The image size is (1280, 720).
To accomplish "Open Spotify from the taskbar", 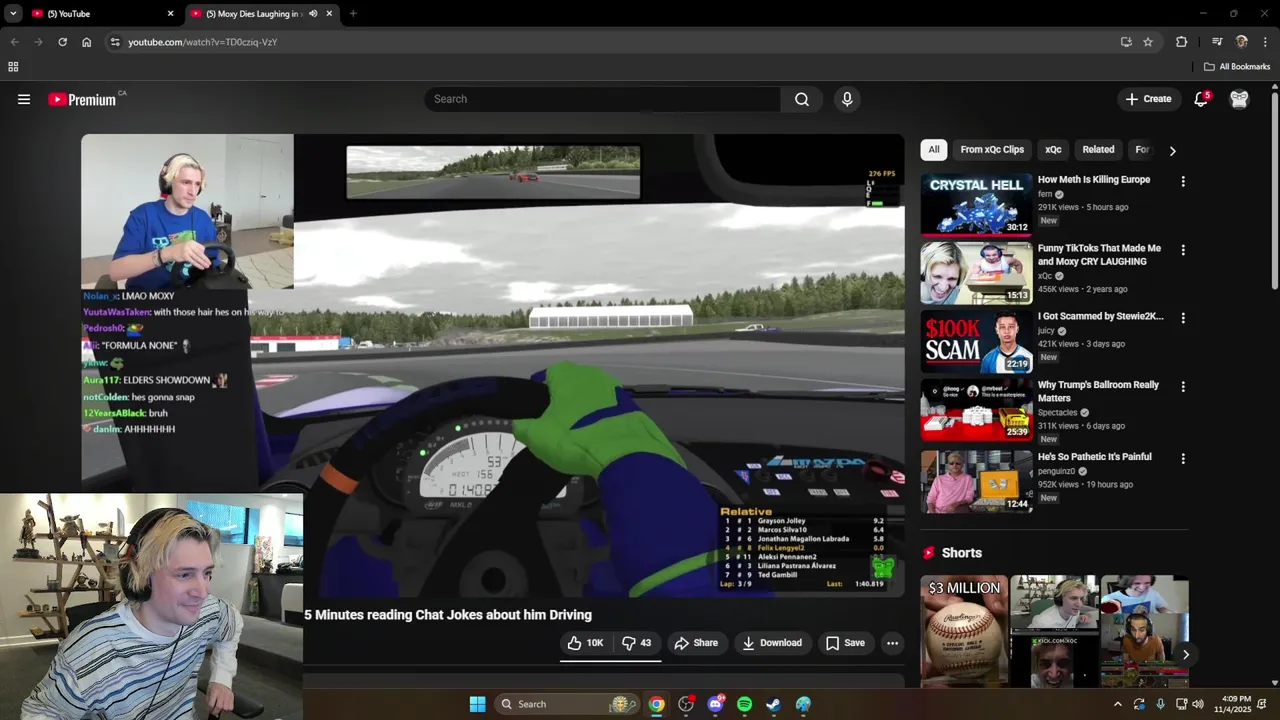I will coord(744,704).
